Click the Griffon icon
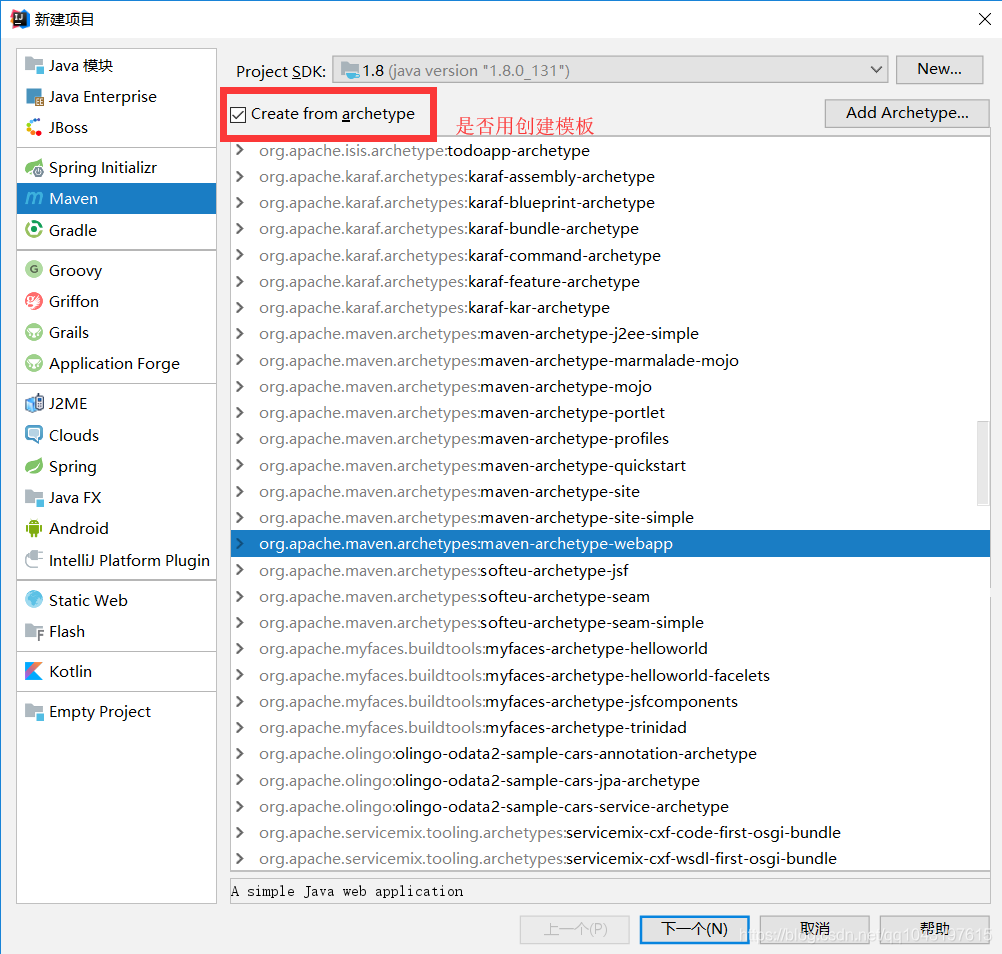The width and height of the screenshot is (1002, 954). [x=34, y=301]
